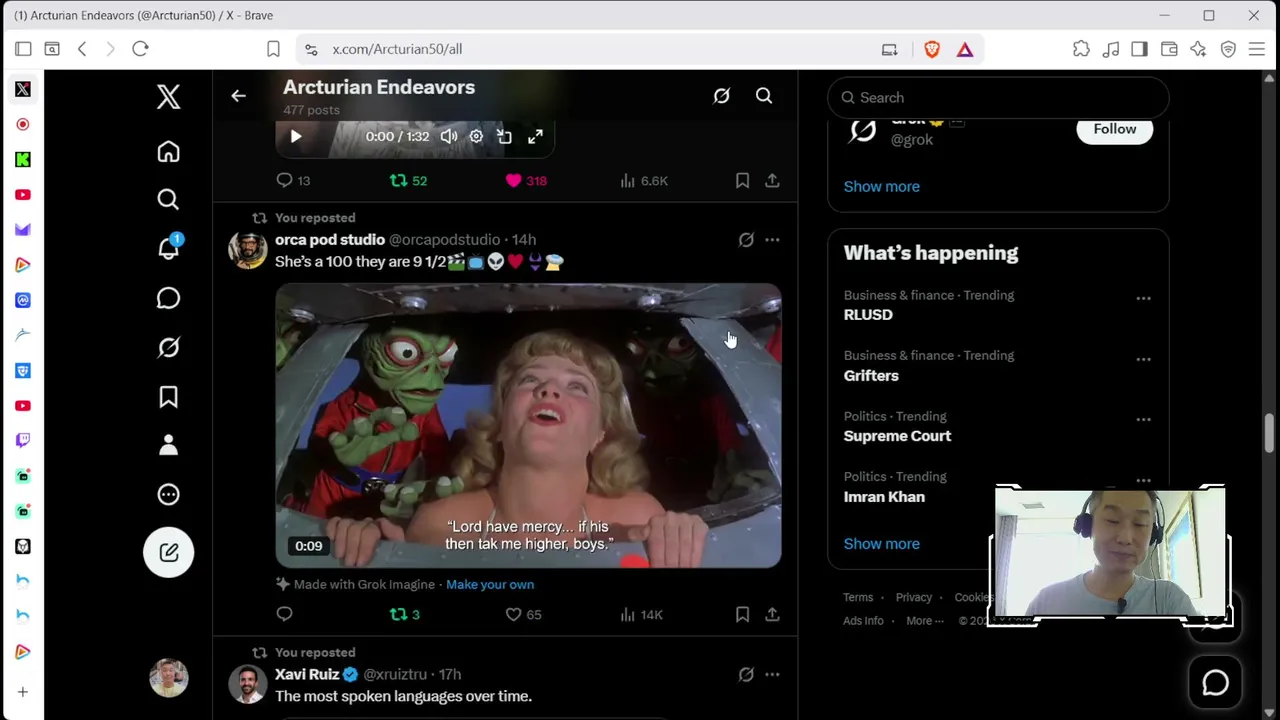
Task: Open the Profile person icon in navigation
Action: (x=168, y=445)
